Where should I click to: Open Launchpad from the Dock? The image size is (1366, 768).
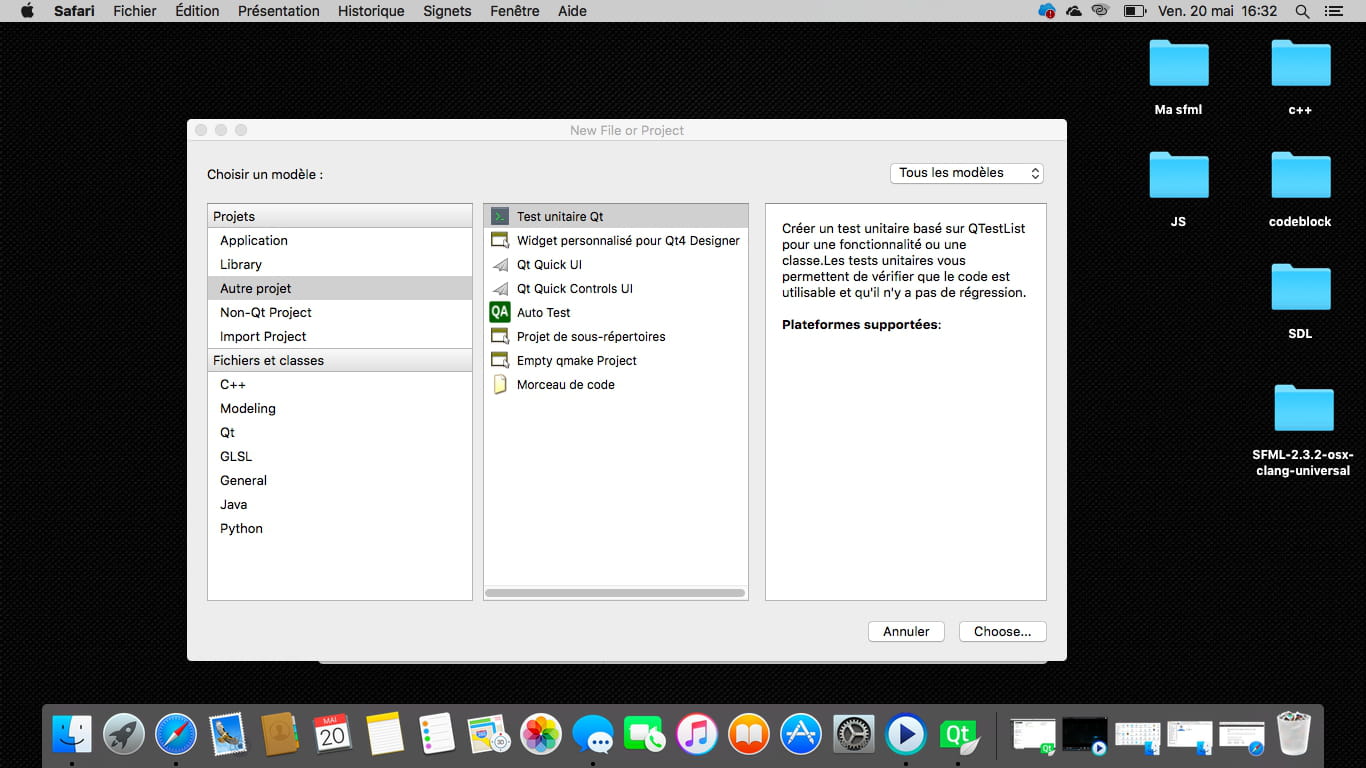124,736
